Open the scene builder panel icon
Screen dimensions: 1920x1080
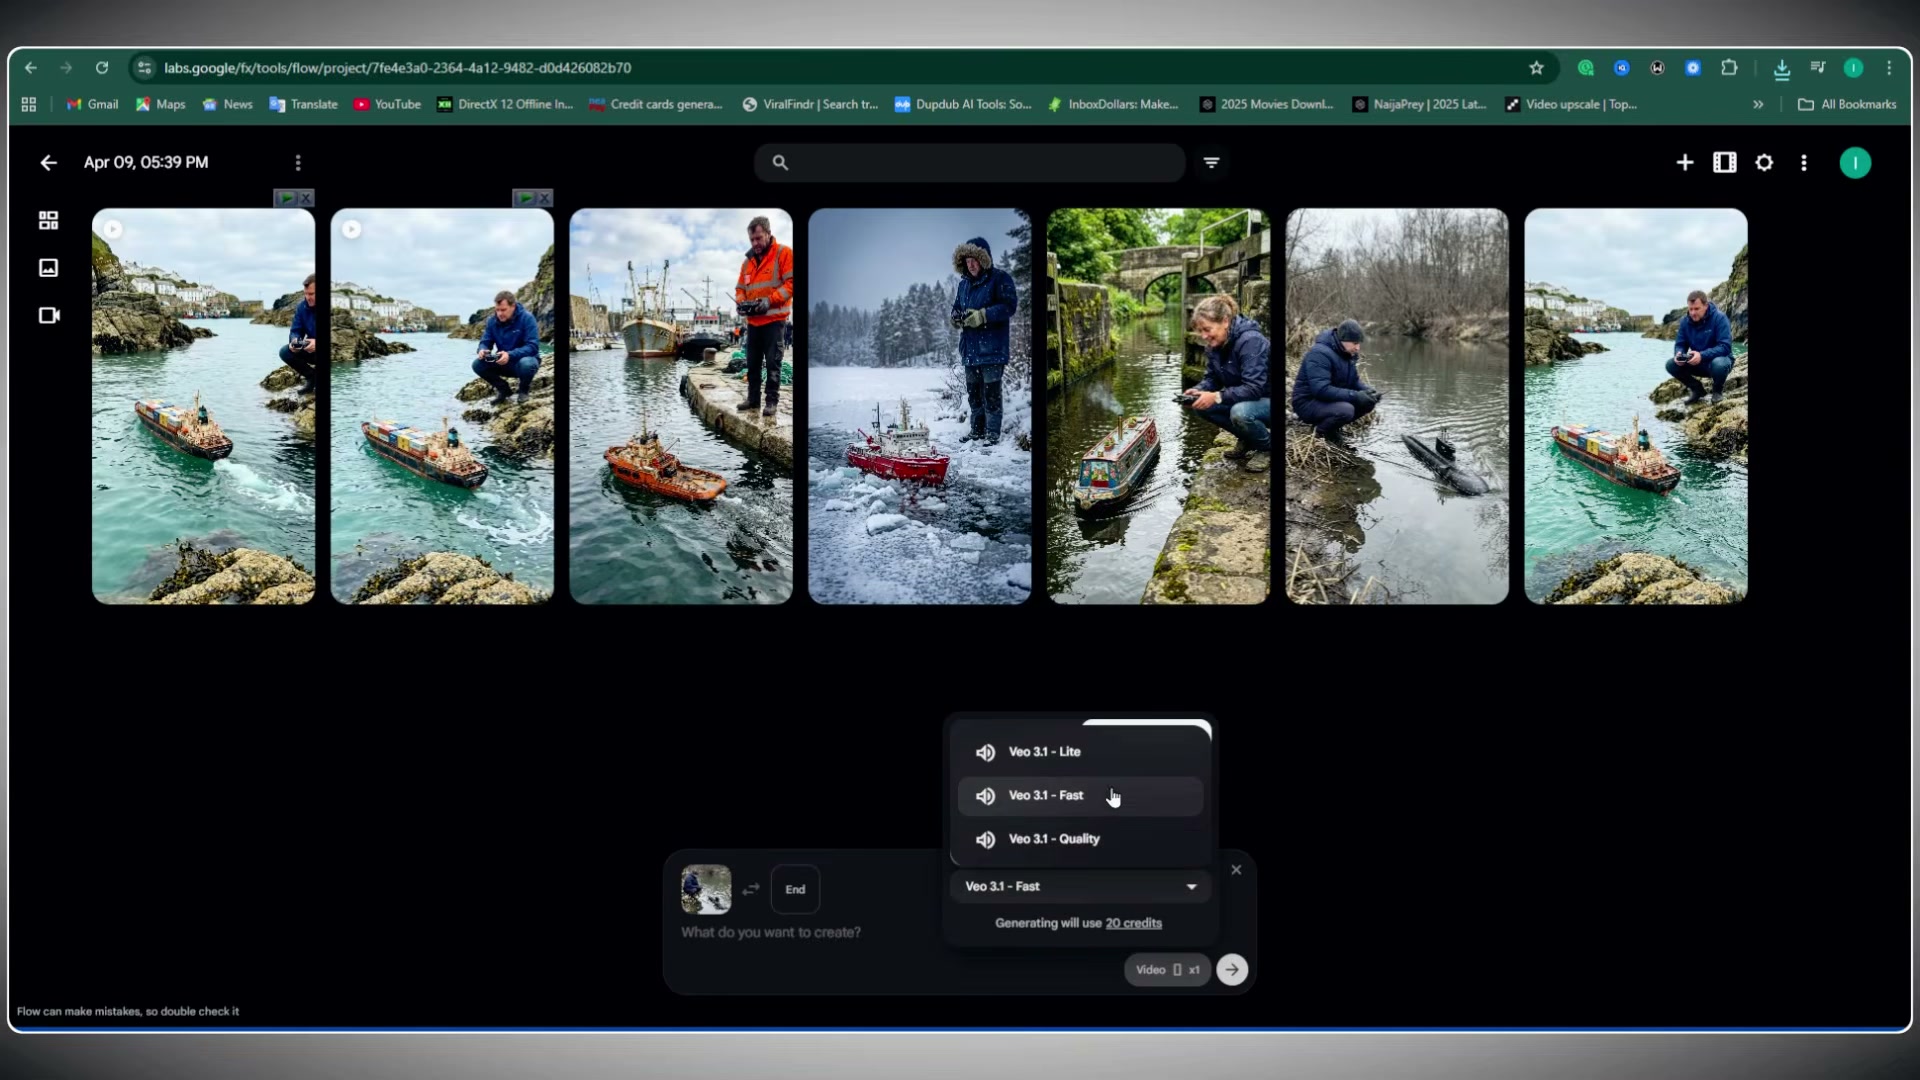pos(1725,163)
